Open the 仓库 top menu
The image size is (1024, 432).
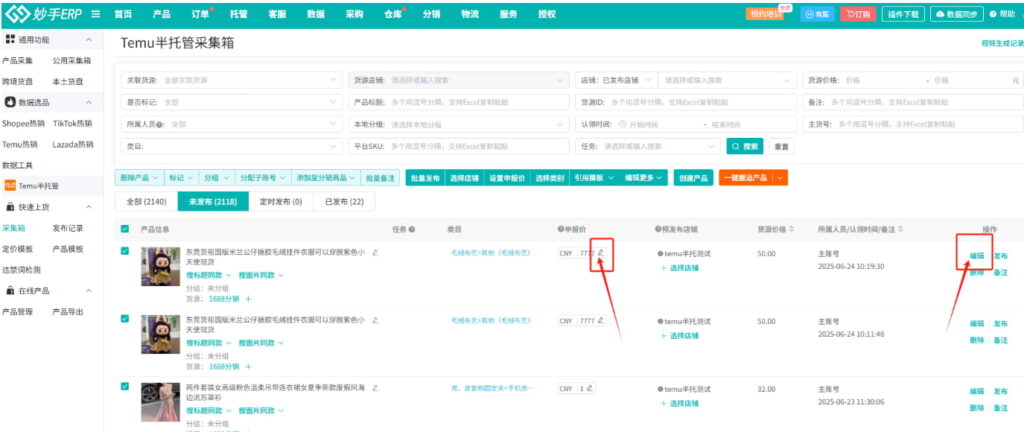394,14
